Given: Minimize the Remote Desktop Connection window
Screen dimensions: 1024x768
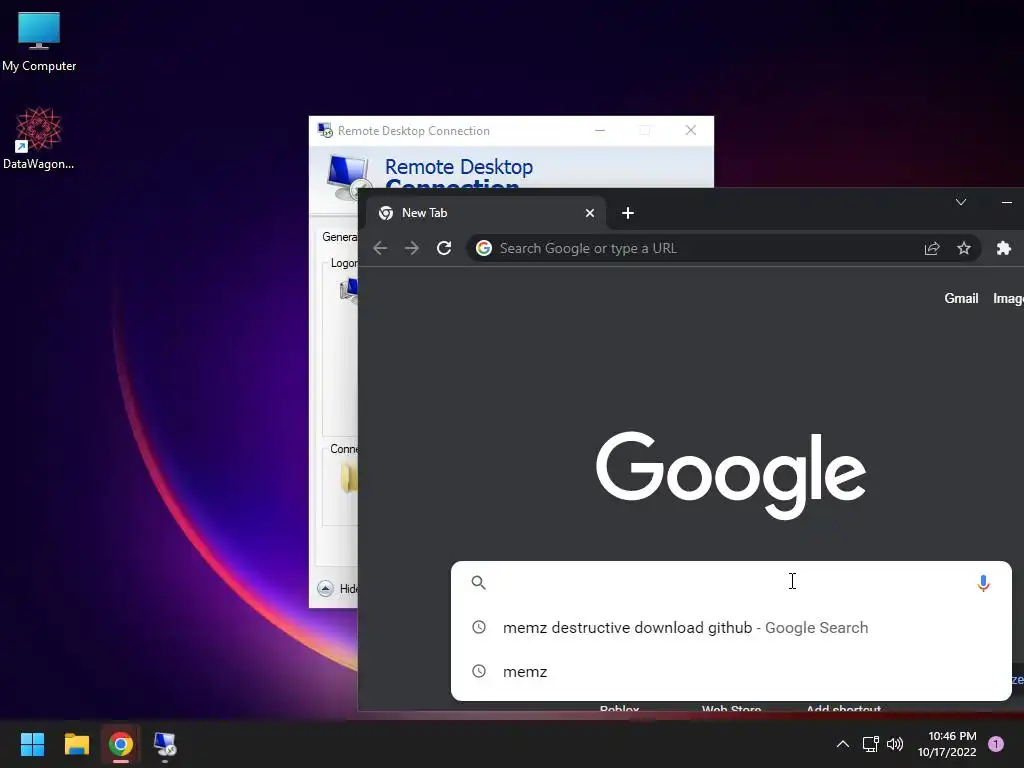Looking at the screenshot, I should (600, 131).
